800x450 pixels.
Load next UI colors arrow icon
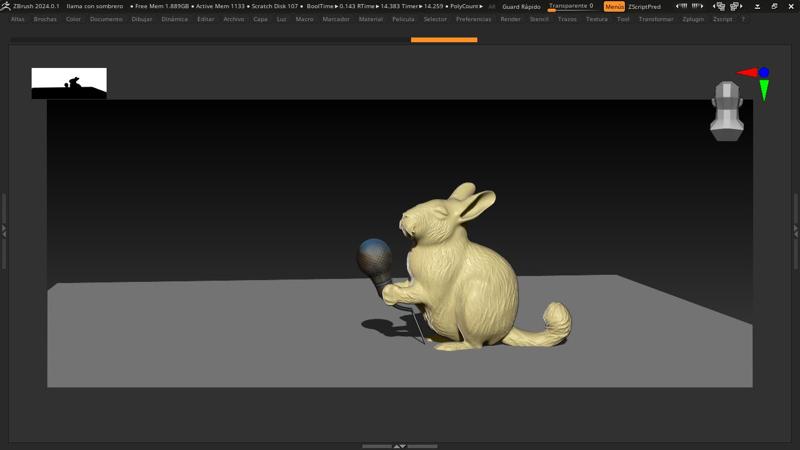click(697, 6)
